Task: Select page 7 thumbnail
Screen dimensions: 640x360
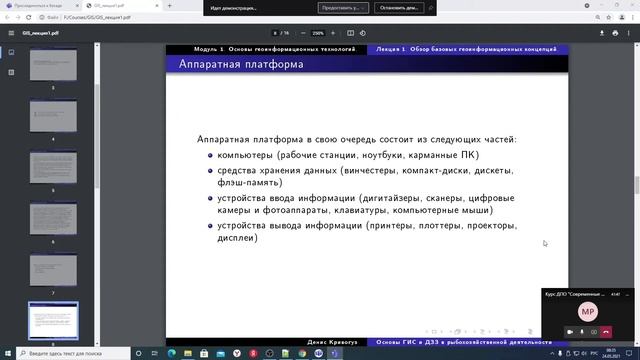Action: (53, 270)
